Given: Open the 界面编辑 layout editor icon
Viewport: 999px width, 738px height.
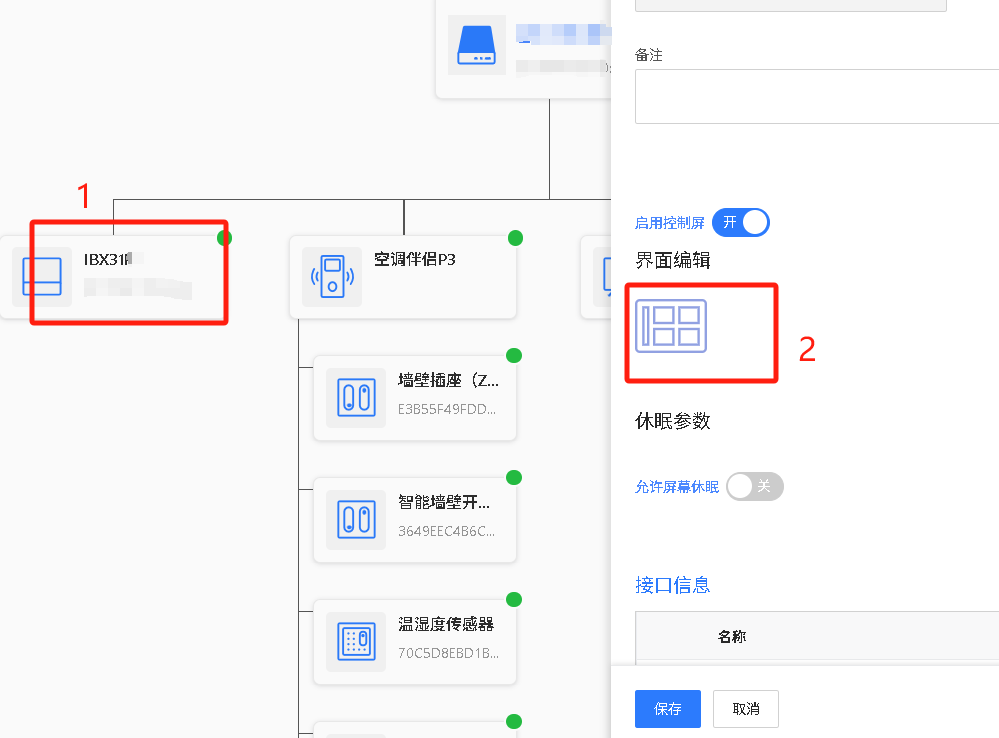Looking at the screenshot, I should (x=671, y=326).
